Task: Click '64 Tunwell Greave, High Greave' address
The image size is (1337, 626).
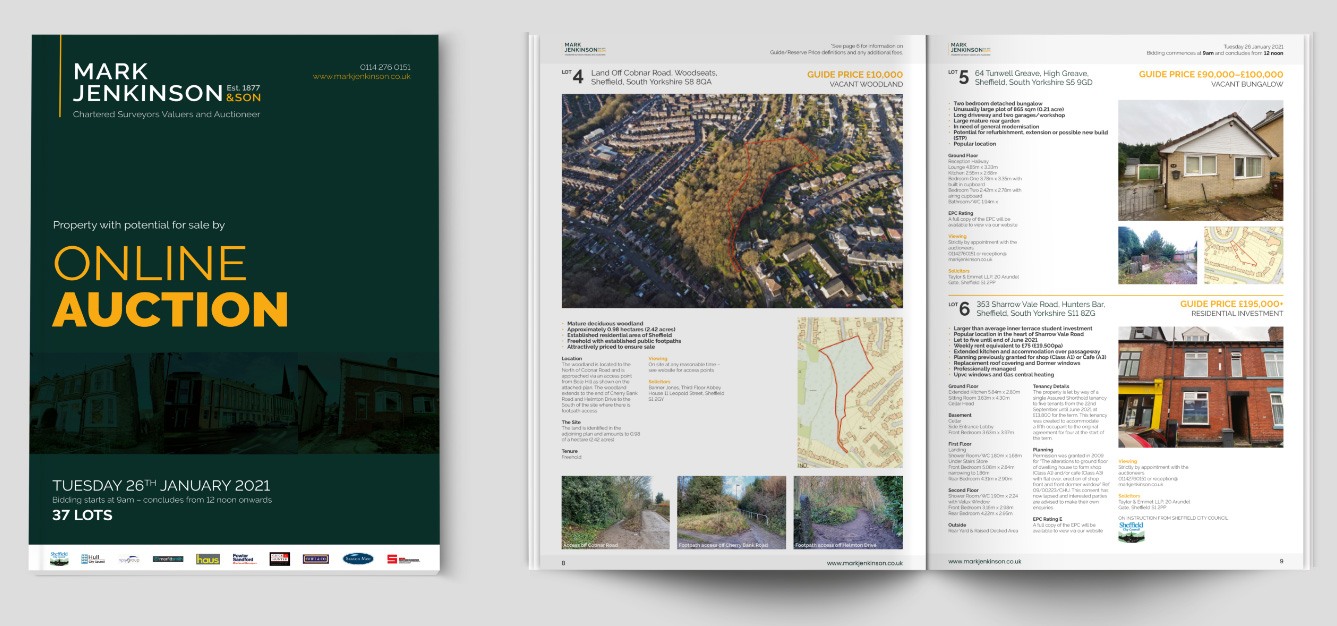Action: coord(1031,73)
